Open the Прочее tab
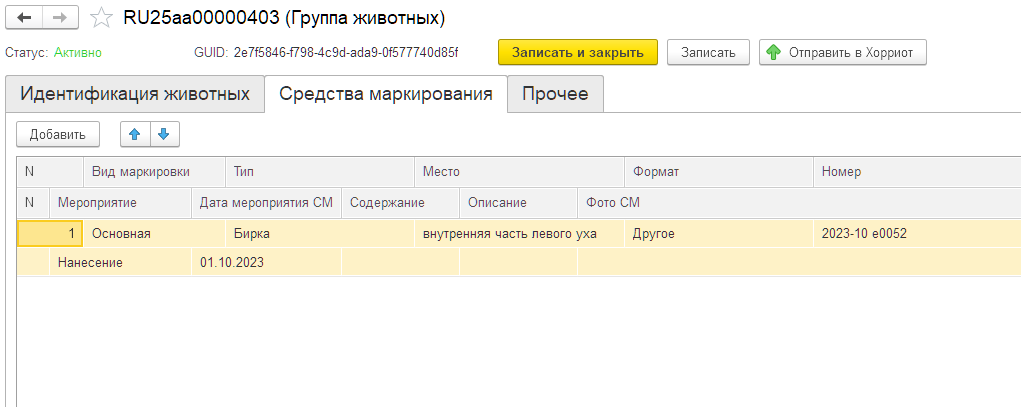Image resolution: width=1021 pixels, height=407 pixels. click(555, 94)
